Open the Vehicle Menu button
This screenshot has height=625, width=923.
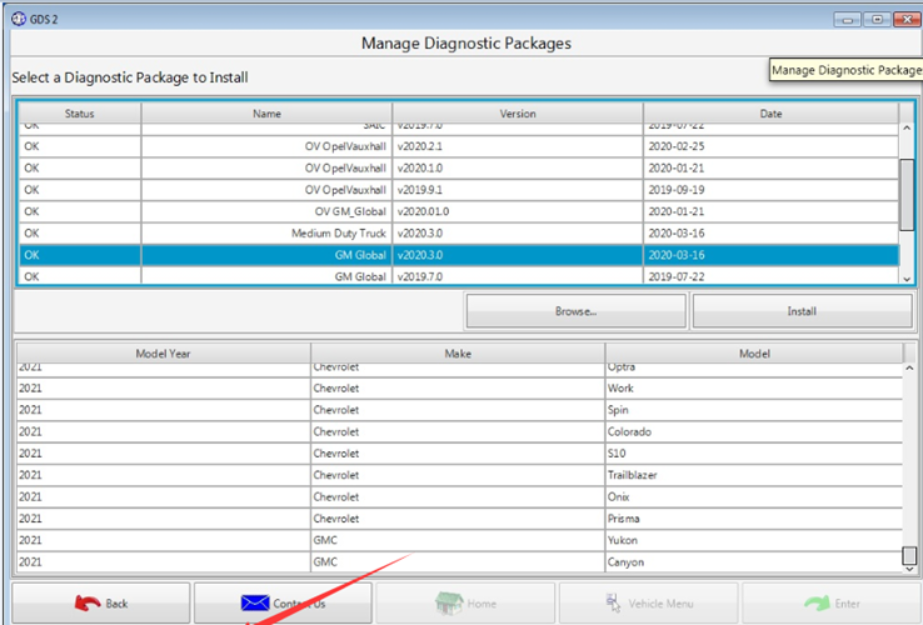[x=648, y=603]
